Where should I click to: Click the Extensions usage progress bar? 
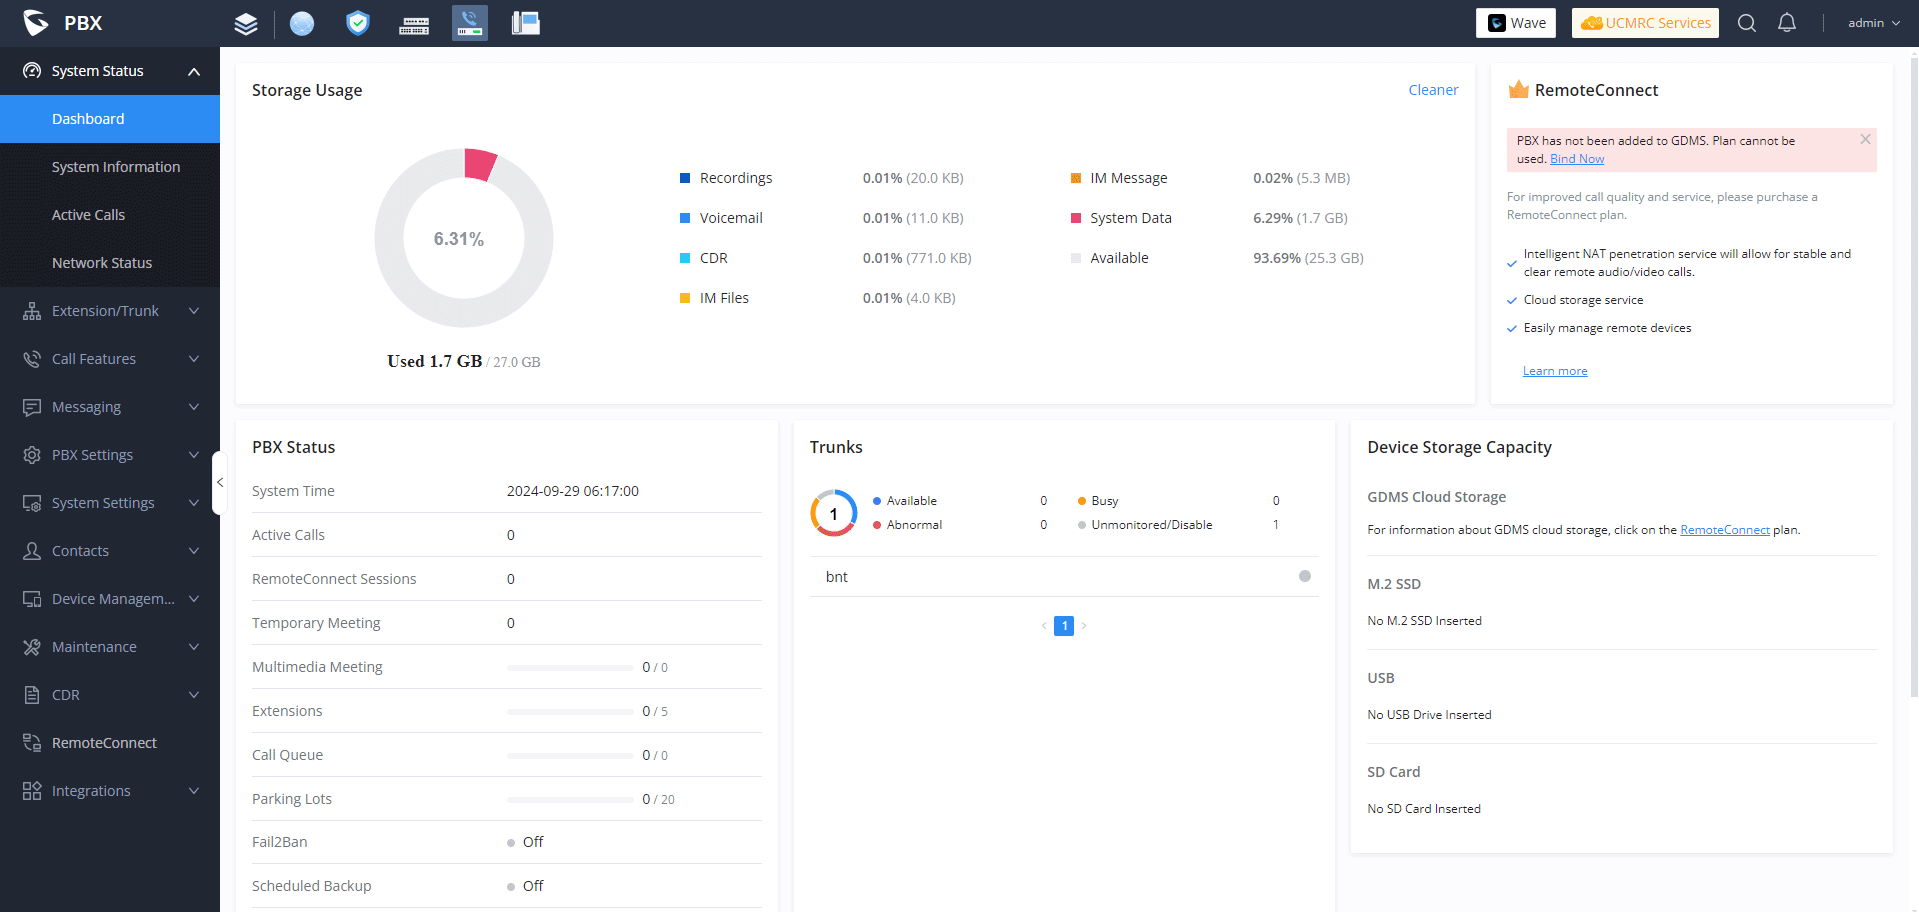tap(570, 712)
